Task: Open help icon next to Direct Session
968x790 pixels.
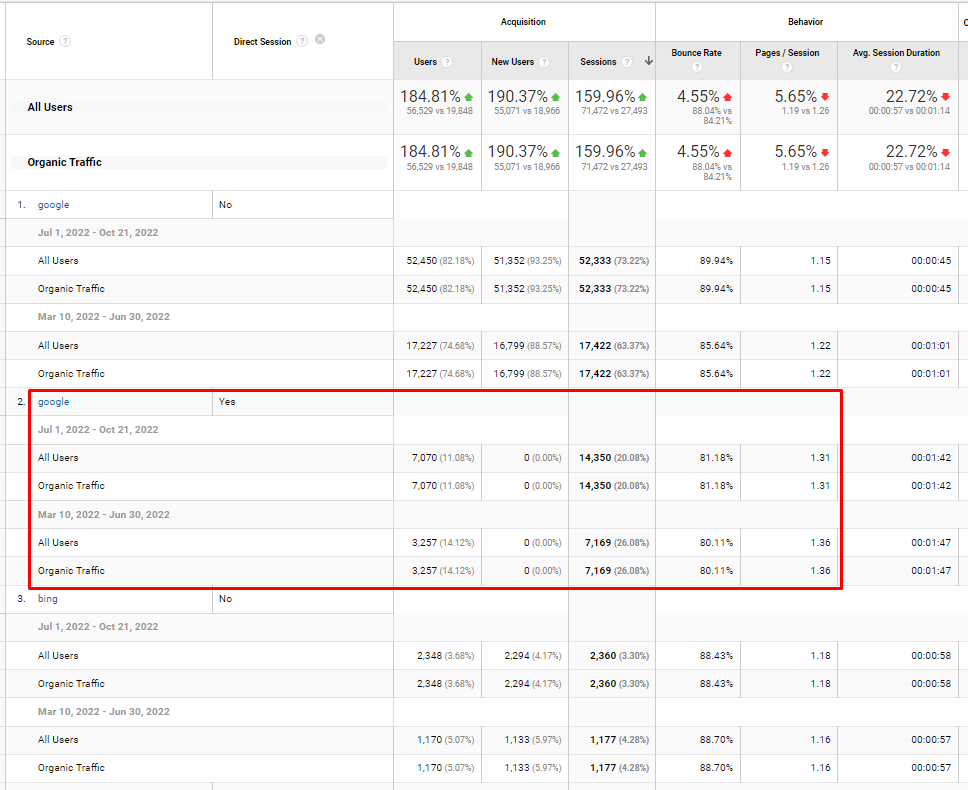Action: point(302,41)
